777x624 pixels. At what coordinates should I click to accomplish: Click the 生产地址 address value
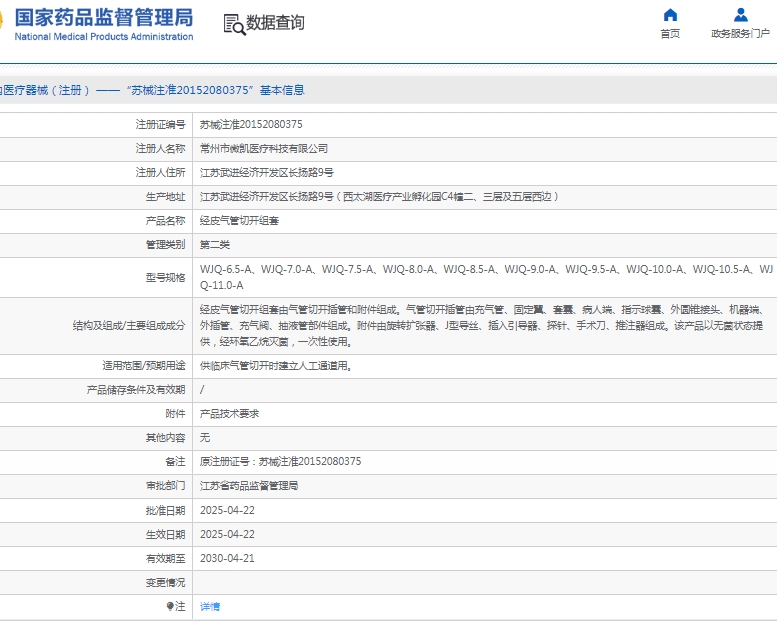380,197
